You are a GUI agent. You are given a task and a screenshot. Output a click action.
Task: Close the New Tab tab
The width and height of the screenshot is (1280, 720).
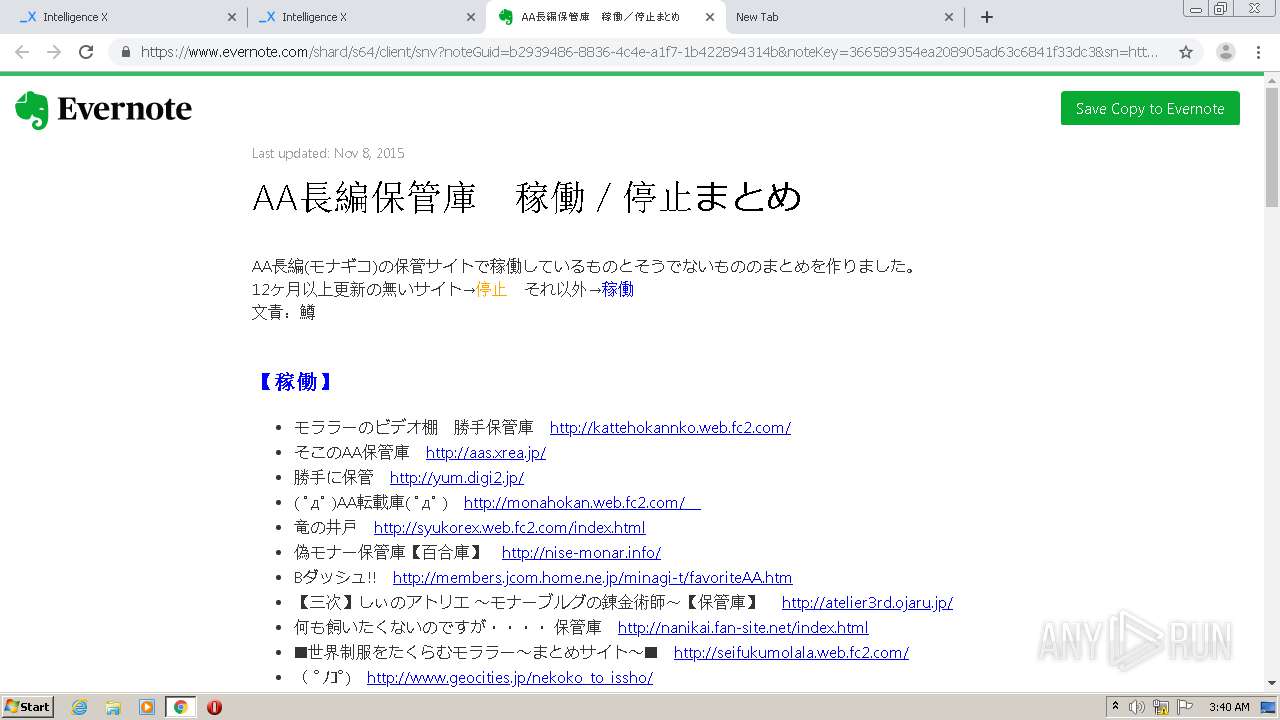pyautogui.click(x=949, y=17)
